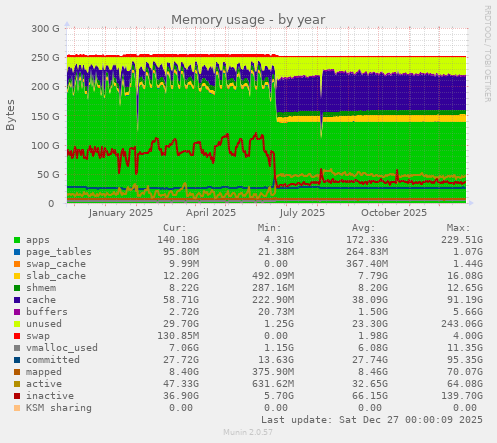
Task: Select the unused legend label
Action: point(44,324)
